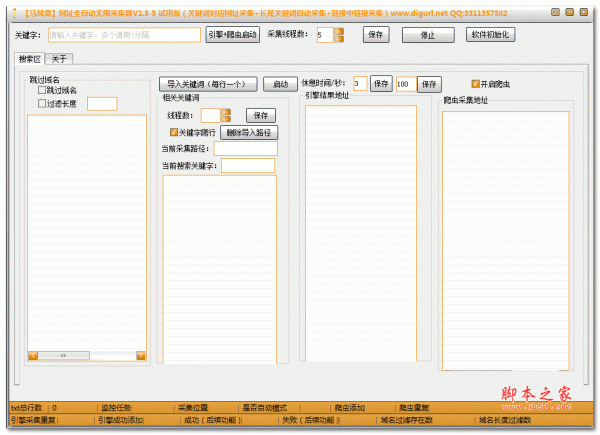
Task: Click the 删除导入路径 button
Action: [x=247, y=132]
